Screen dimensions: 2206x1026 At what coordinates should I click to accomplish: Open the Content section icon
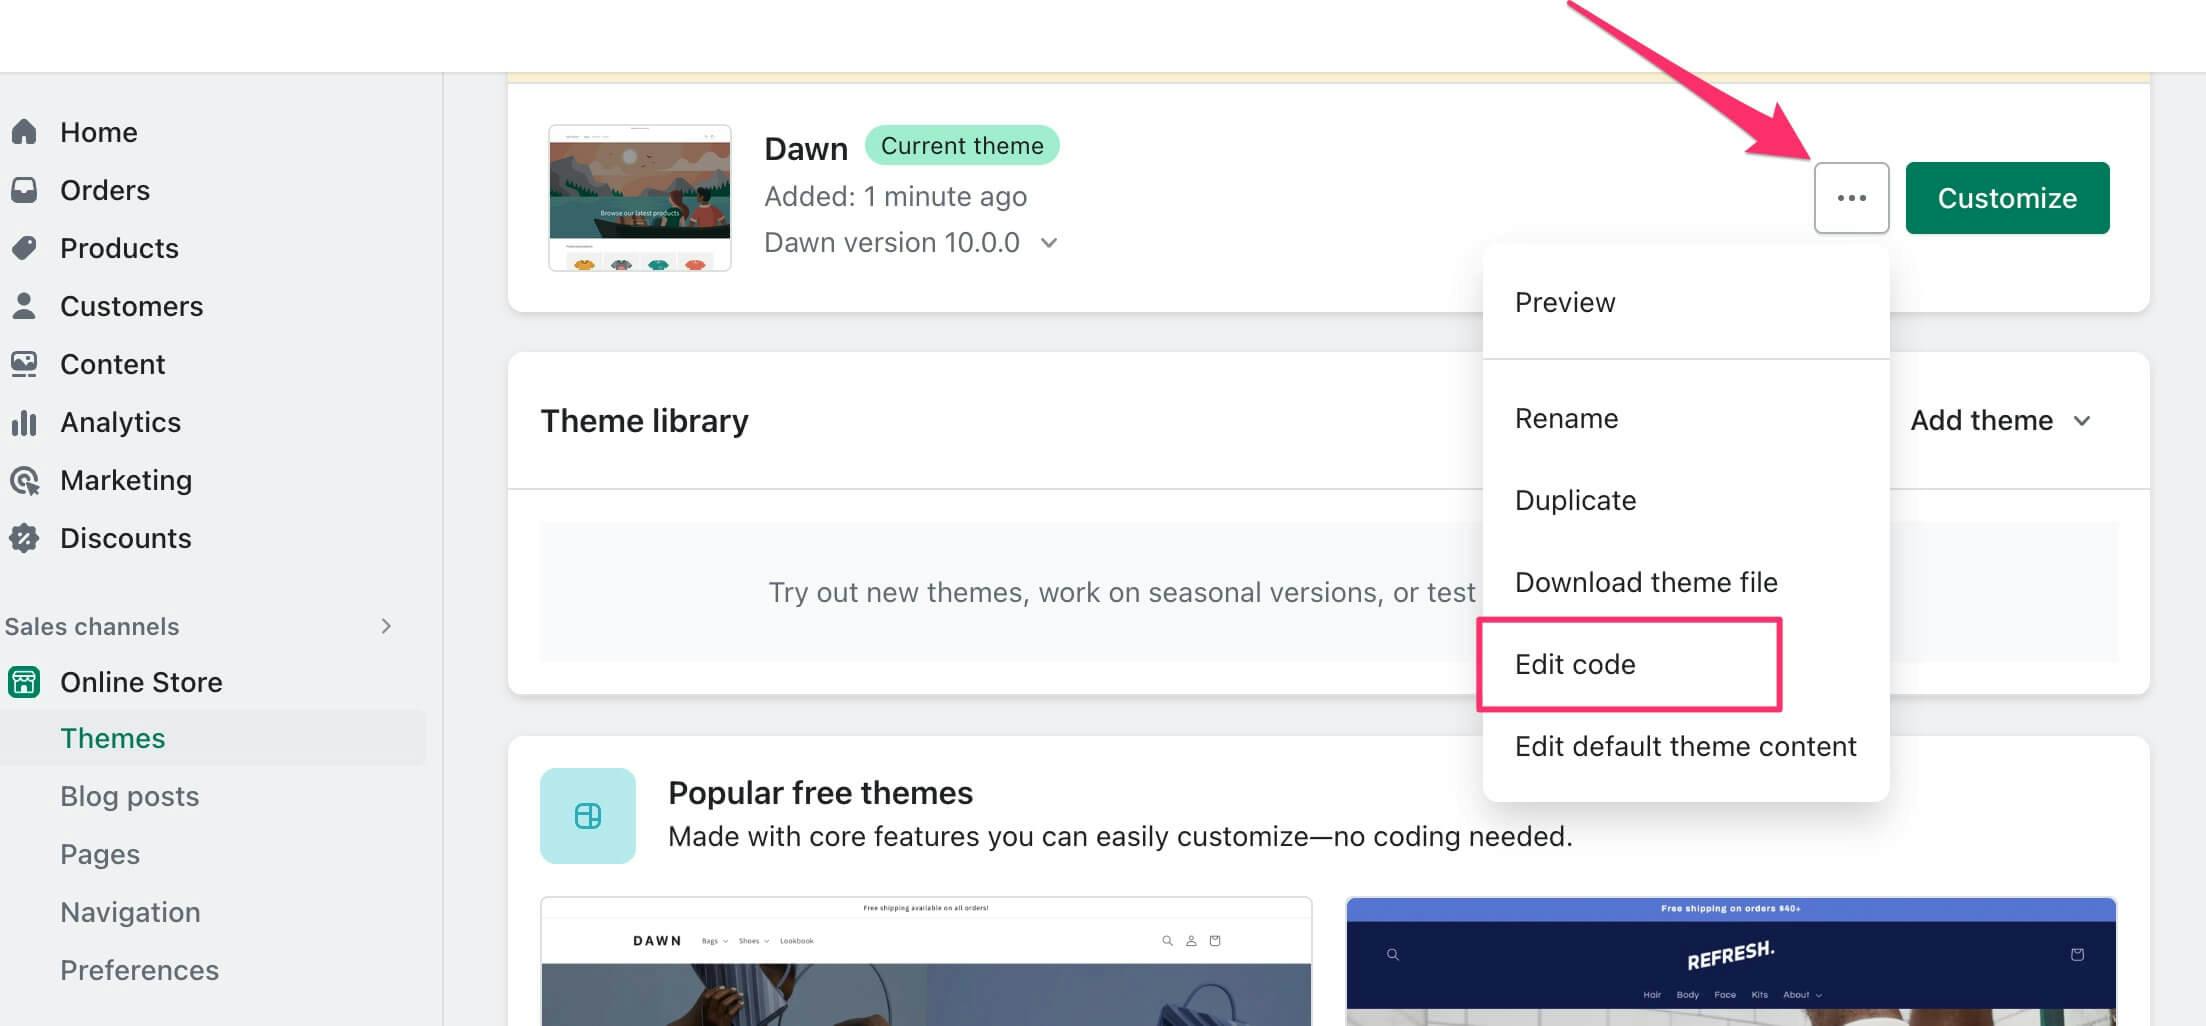point(23,363)
